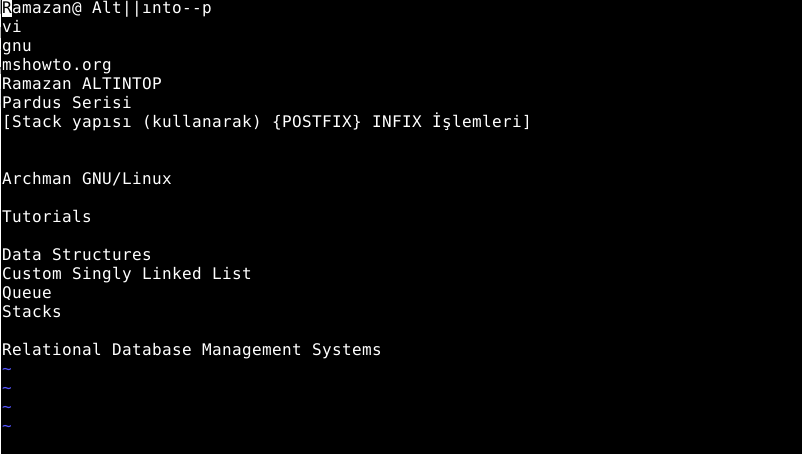Place cursor on 'Custom Singly Linked List'
This screenshot has height=454, width=802.
pyautogui.click(x=127, y=274)
